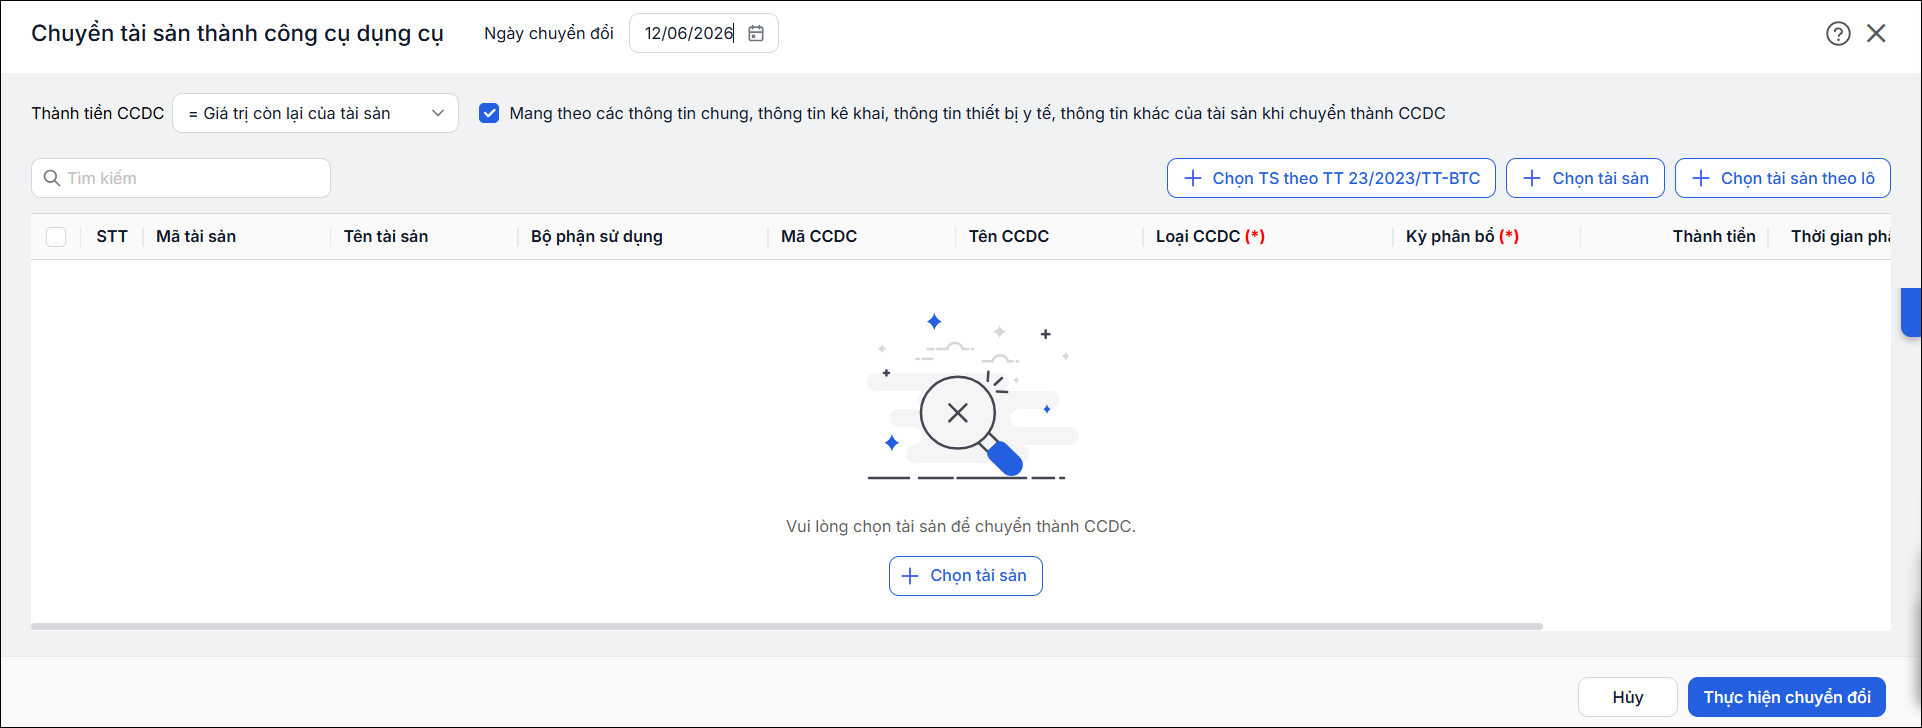The height and width of the screenshot is (728, 1922).
Task: Click the empty-state magnifier illustration
Action: click(x=967, y=397)
